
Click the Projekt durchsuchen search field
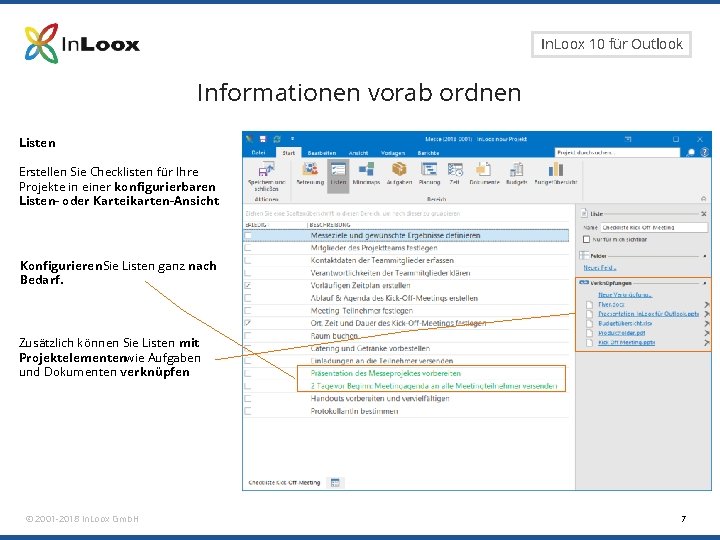tap(617, 152)
